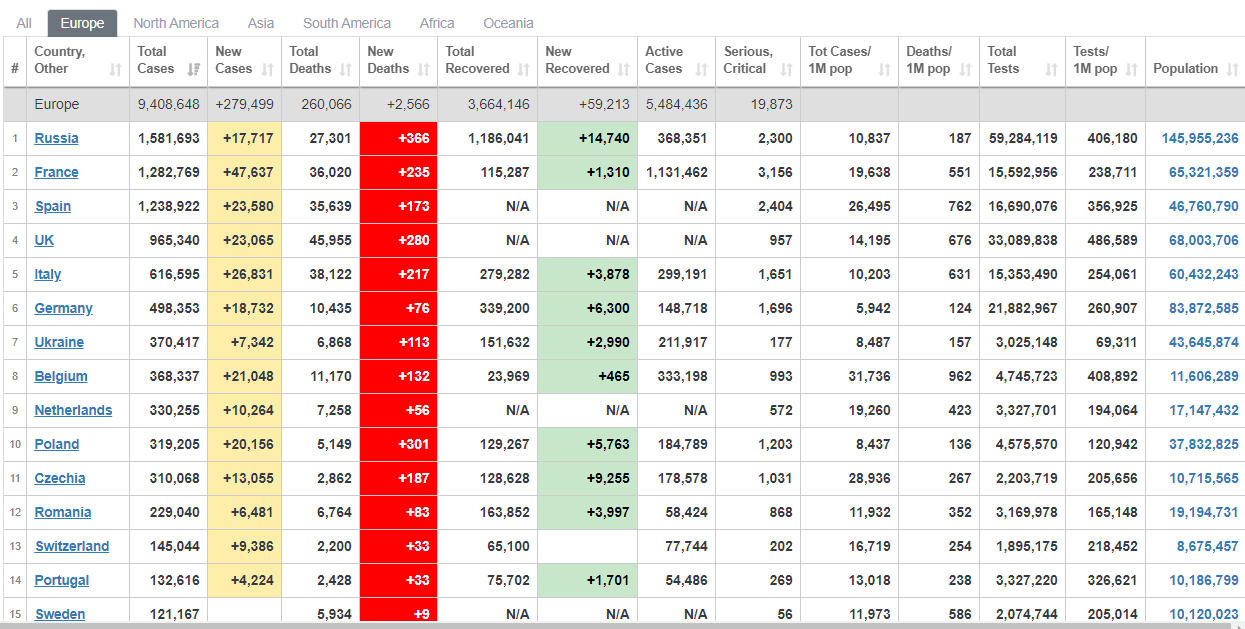Open the North America tab
Screen dimensions: 1245x629
pyautogui.click(x=176, y=23)
